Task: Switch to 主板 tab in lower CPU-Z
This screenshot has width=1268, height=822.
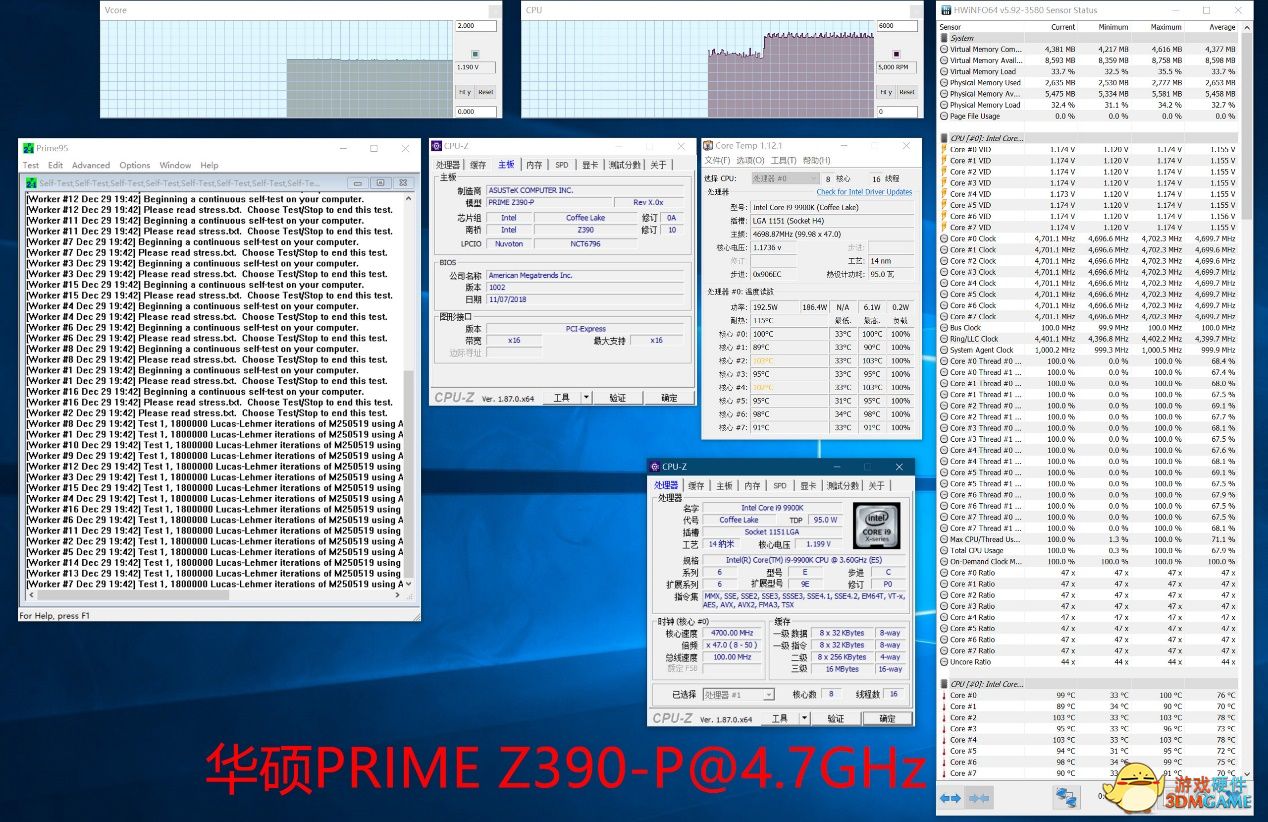Action: click(x=724, y=486)
